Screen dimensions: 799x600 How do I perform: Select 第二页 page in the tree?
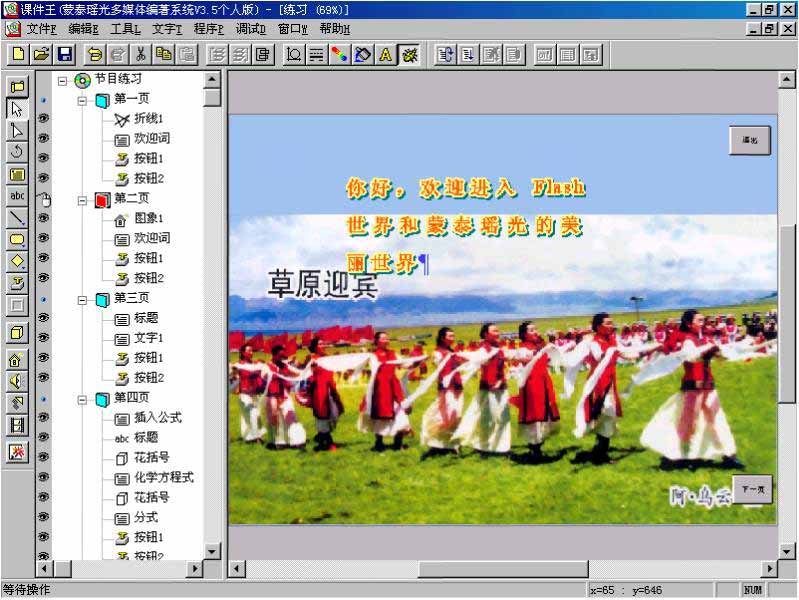(132, 198)
